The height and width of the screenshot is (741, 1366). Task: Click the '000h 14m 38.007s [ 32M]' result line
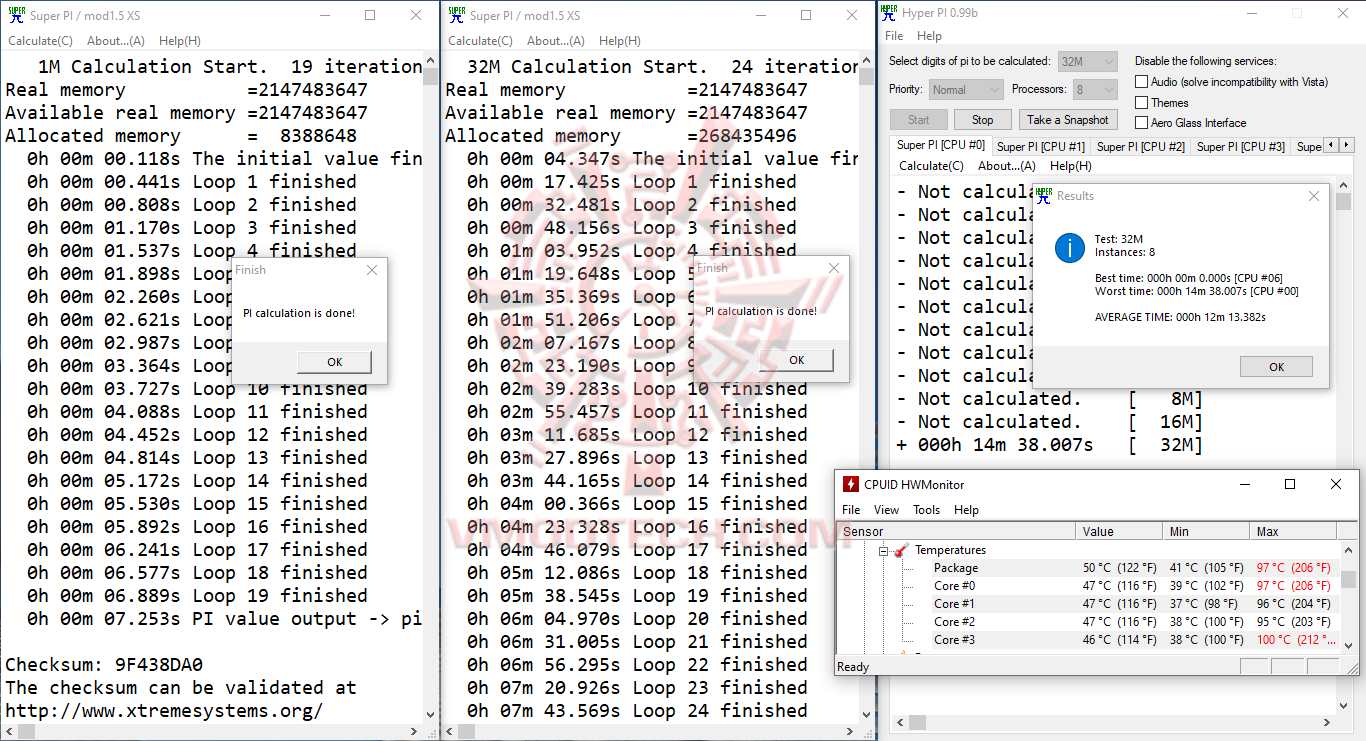[x=1049, y=445]
